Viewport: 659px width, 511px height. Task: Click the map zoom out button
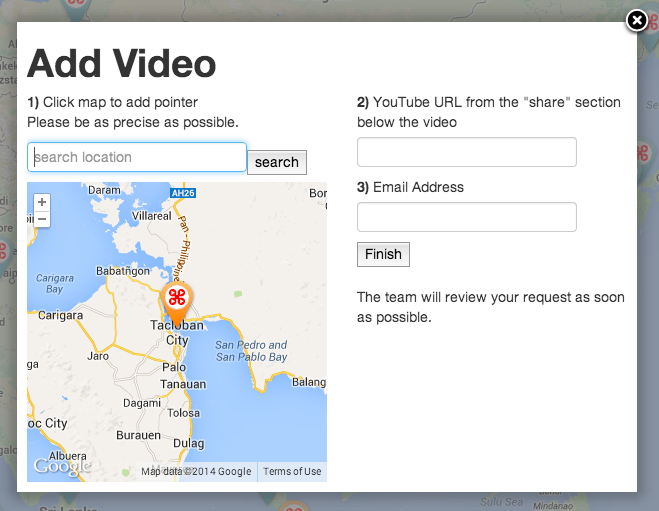[x=42, y=218]
